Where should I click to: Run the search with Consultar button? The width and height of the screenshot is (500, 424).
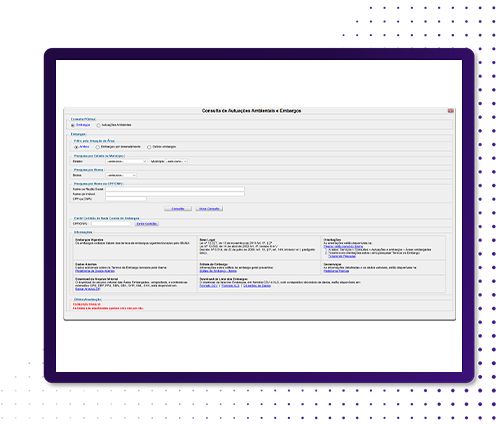coord(178,209)
